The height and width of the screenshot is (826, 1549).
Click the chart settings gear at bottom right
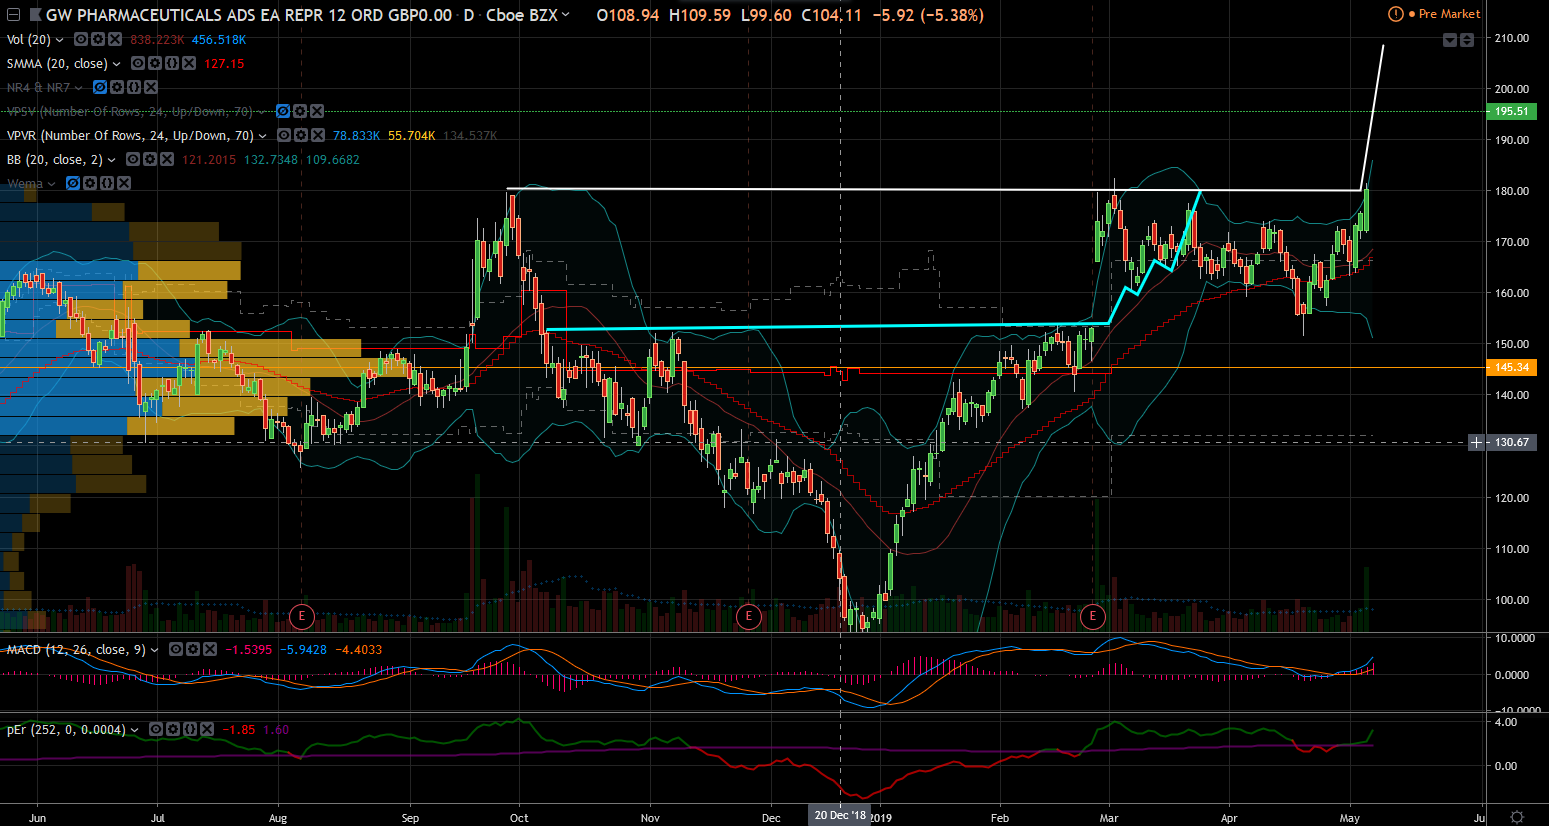click(x=1517, y=817)
